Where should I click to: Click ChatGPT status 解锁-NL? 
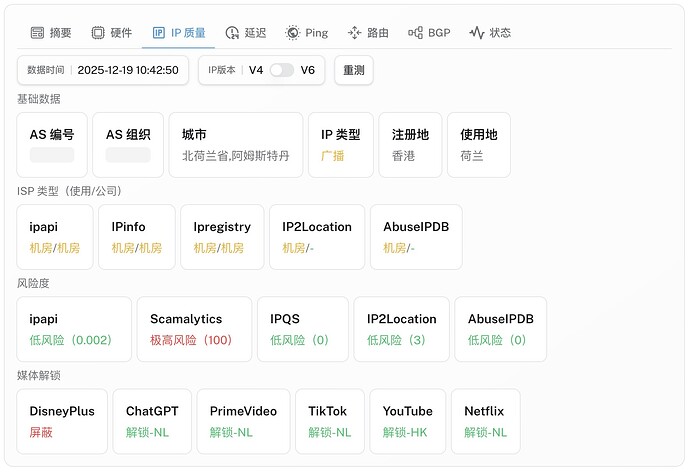click(147, 433)
